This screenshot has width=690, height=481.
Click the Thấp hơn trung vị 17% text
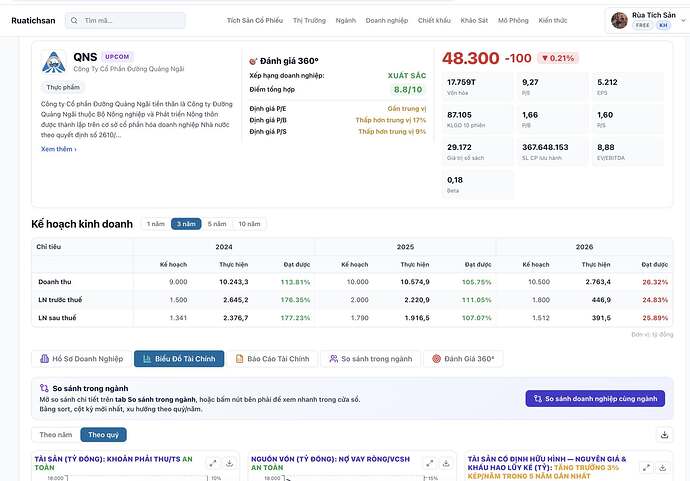tap(391, 120)
